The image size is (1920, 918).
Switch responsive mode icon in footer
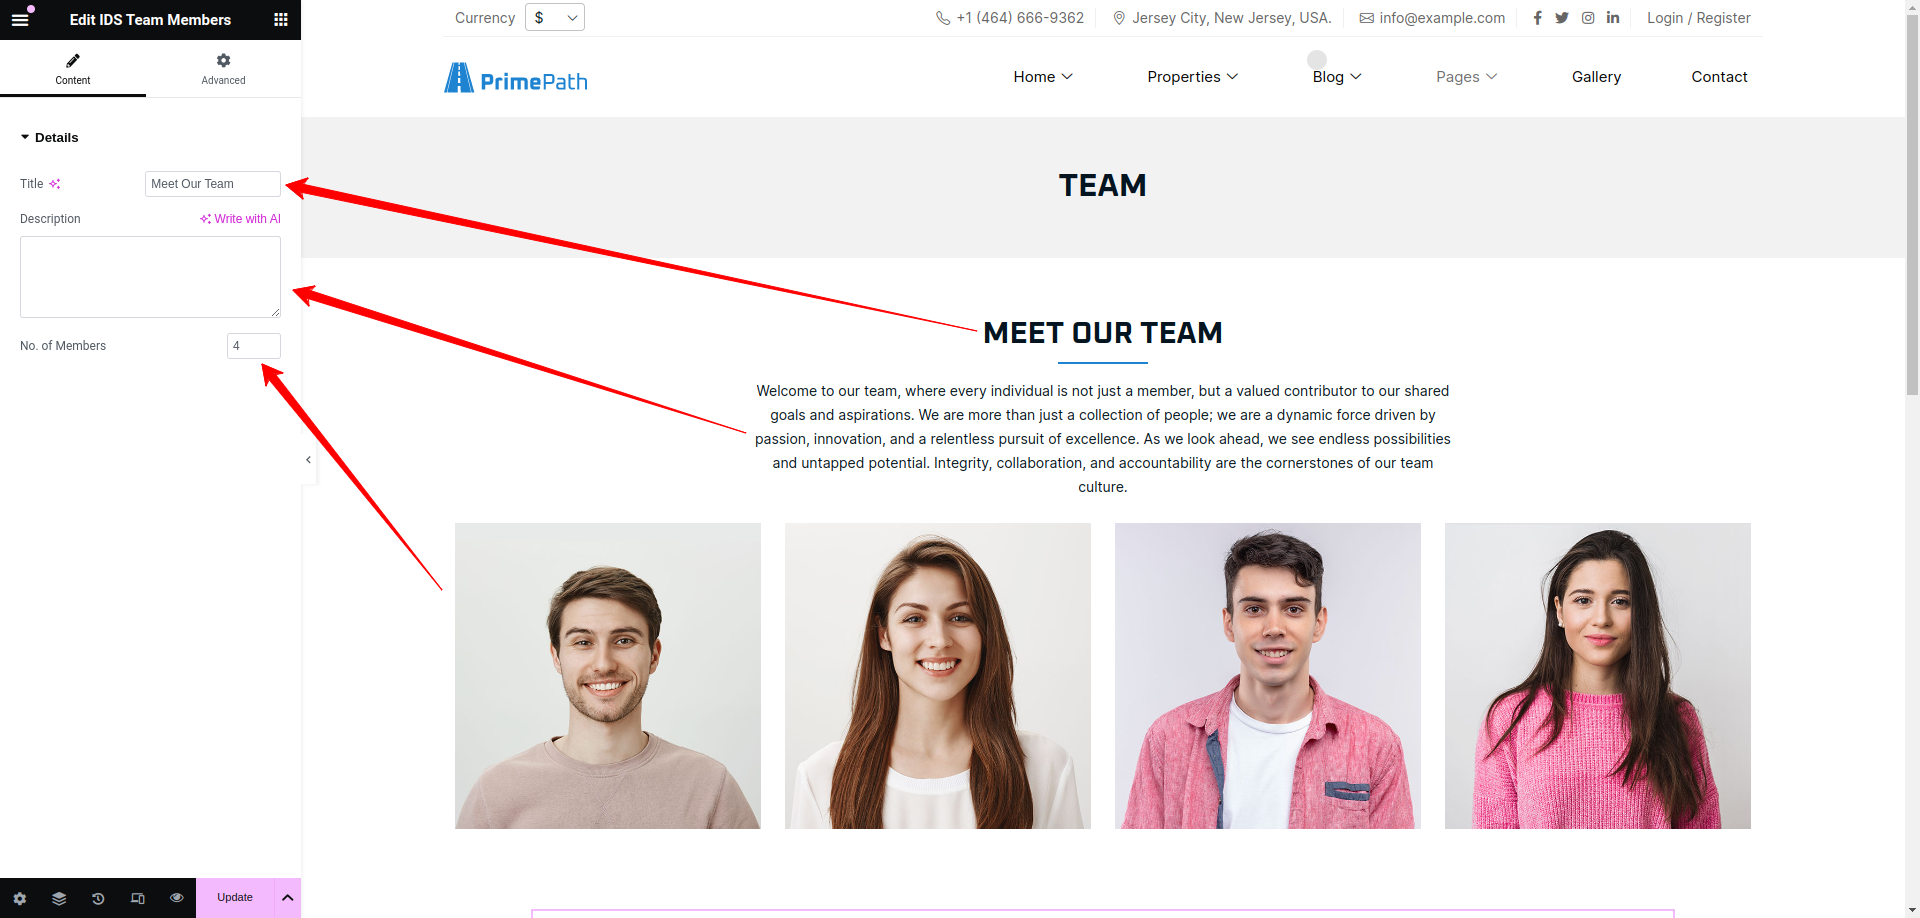[x=138, y=898]
